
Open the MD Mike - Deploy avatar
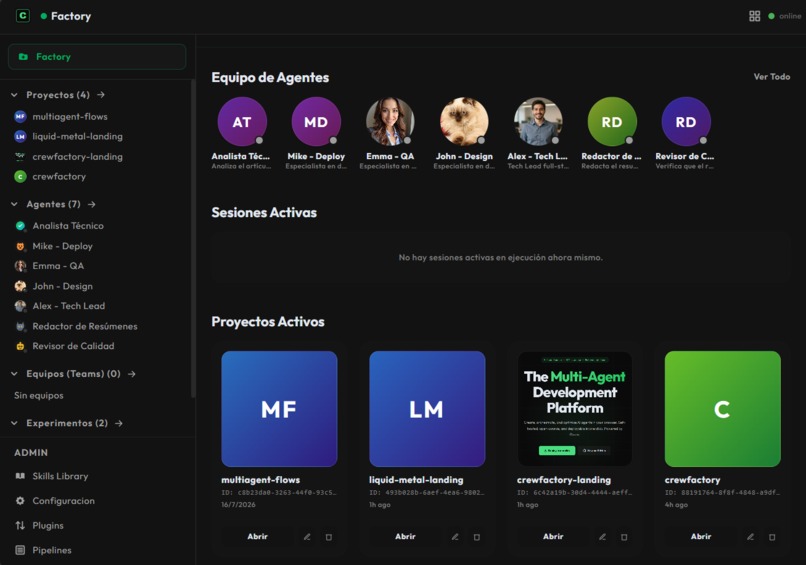(x=316, y=121)
